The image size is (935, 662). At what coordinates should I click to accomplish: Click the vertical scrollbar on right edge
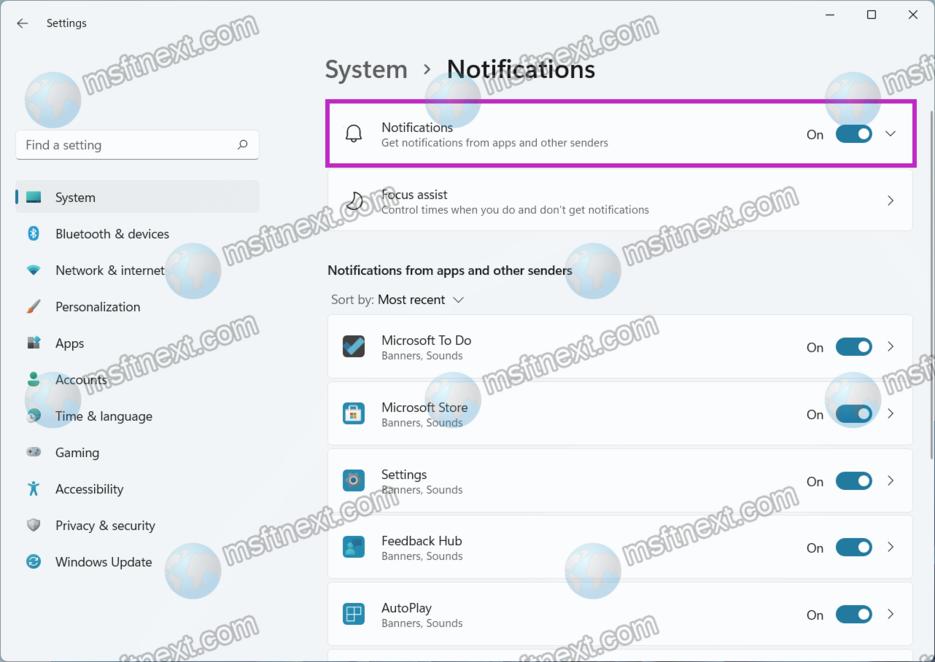[930, 300]
